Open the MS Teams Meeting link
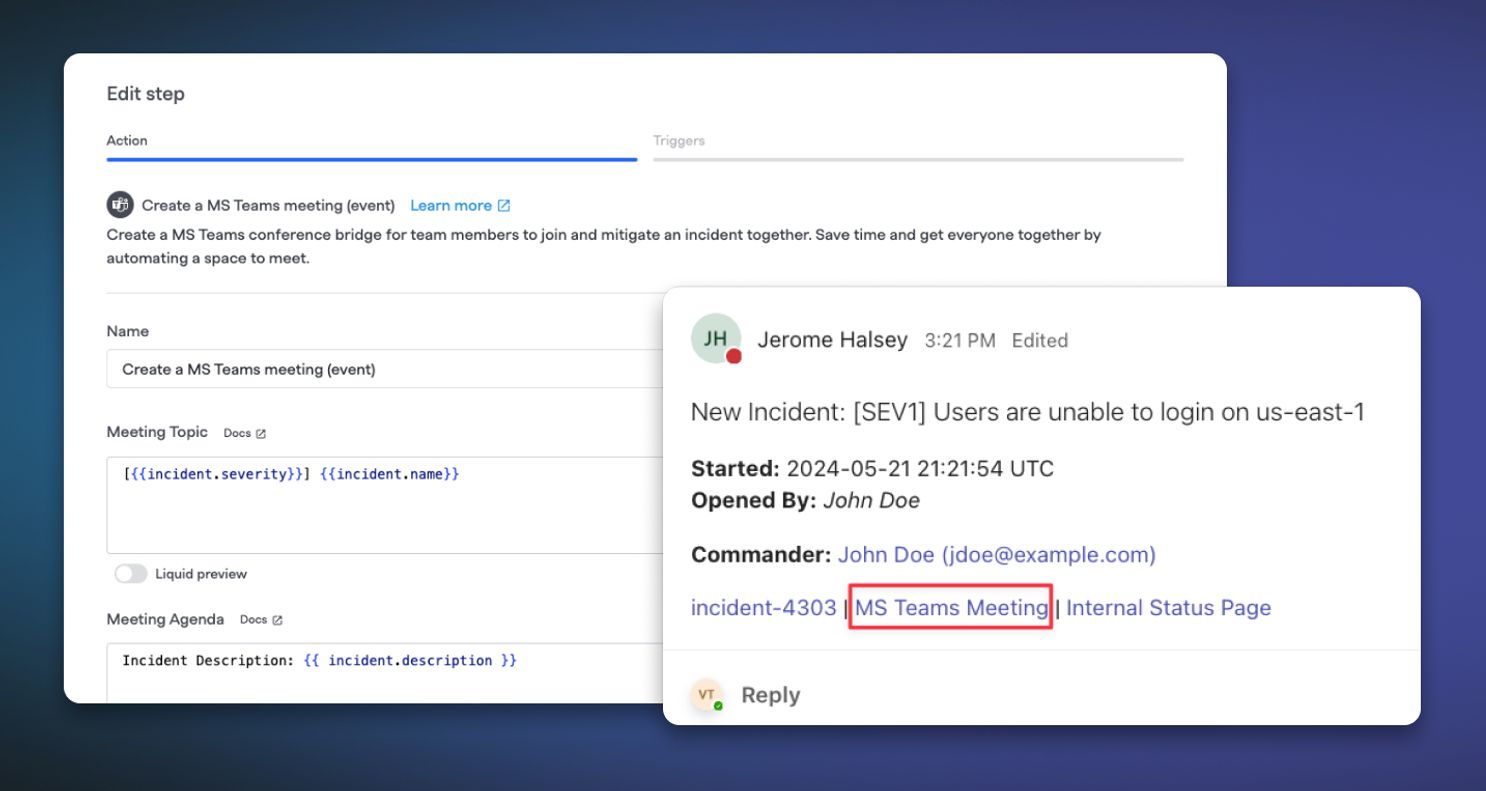The image size is (1486, 791). [x=952, y=608]
